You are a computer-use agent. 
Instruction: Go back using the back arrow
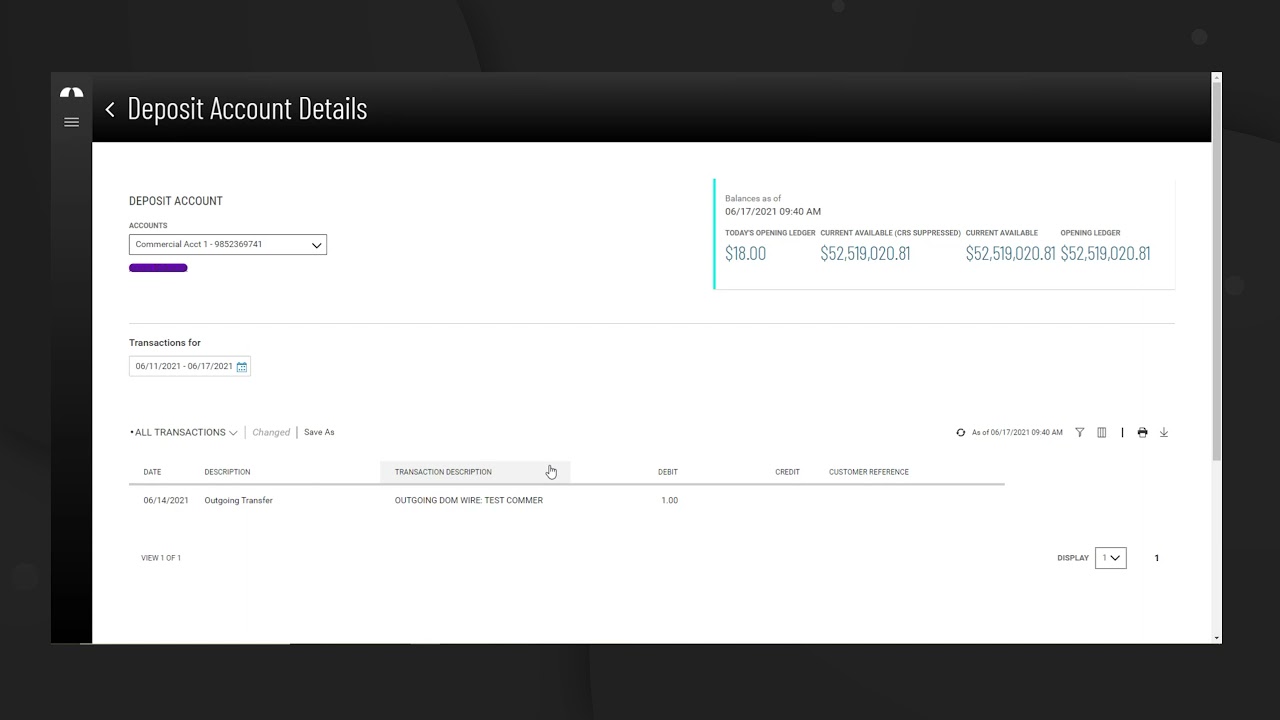pyautogui.click(x=110, y=109)
